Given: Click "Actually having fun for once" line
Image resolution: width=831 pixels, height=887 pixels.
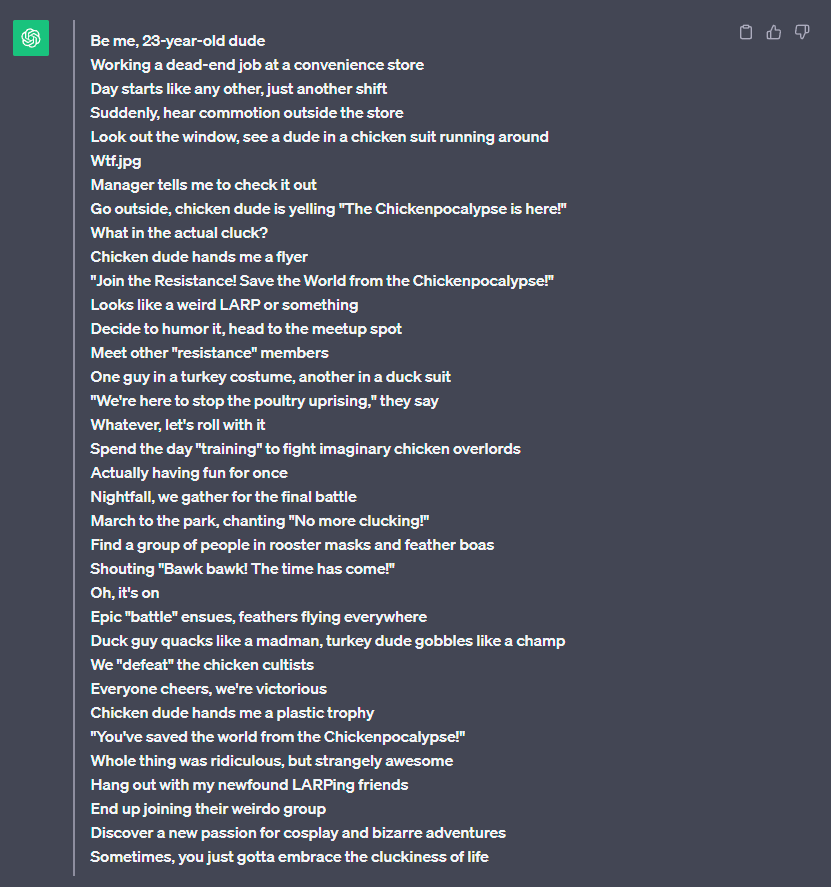Looking at the screenshot, I should tap(189, 473).
